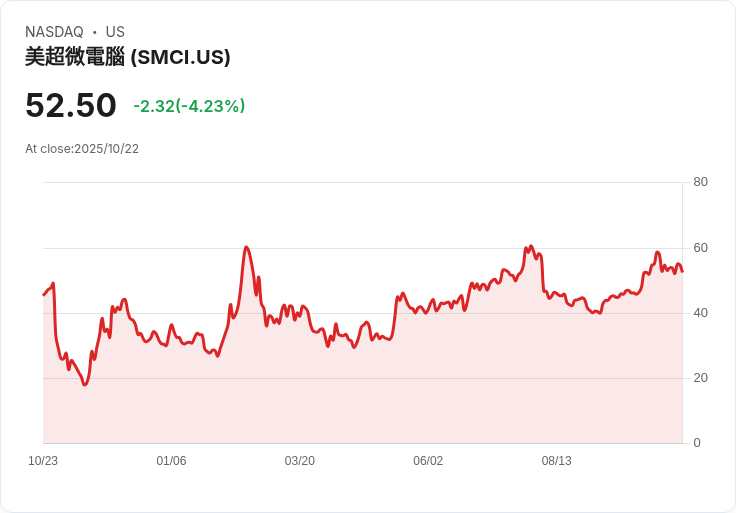Image resolution: width=736 pixels, height=513 pixels.
Task: Click the lowest dip on the price line
Action: [85, 385]
